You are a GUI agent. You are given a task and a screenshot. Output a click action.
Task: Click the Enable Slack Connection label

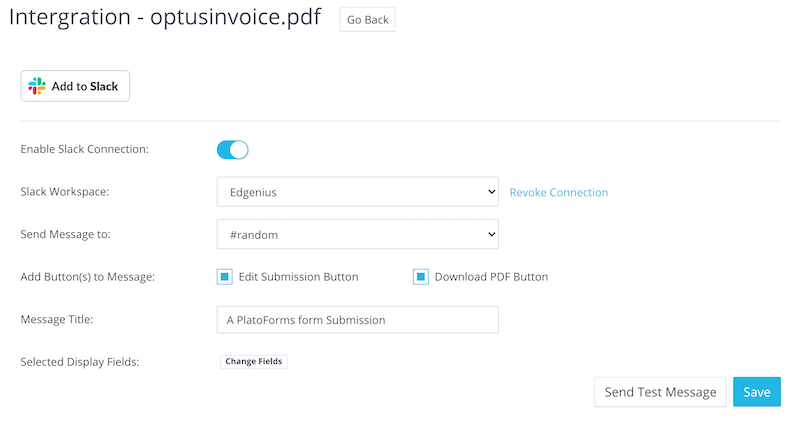tap(85, 149)
